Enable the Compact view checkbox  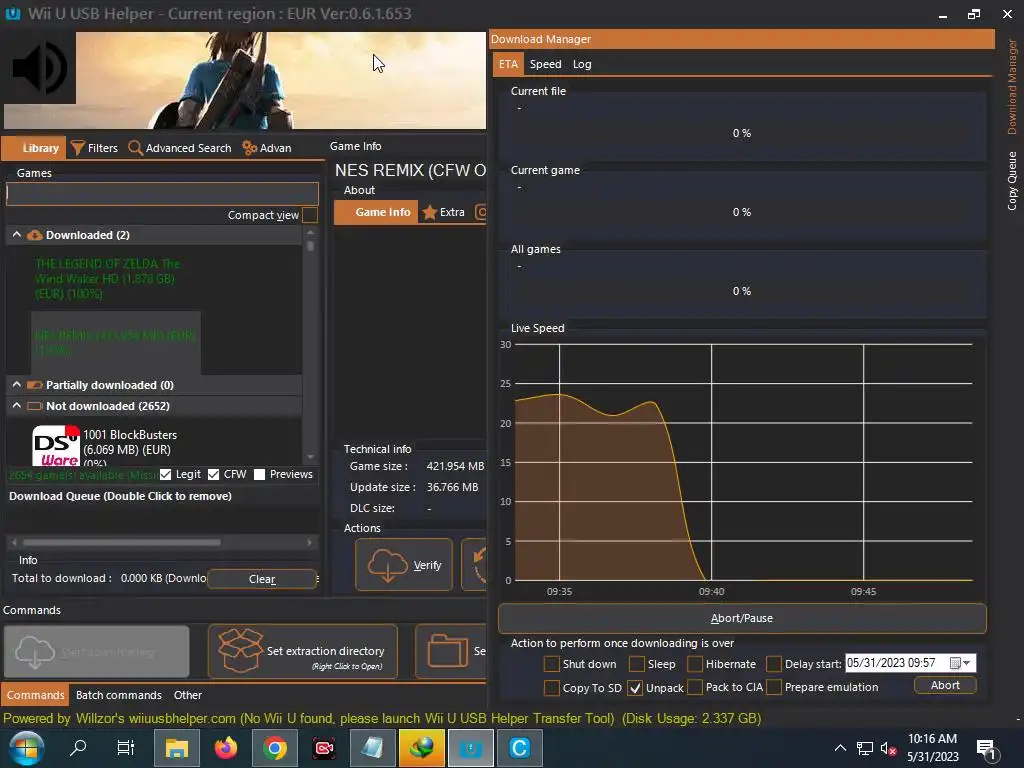[310, 215]
